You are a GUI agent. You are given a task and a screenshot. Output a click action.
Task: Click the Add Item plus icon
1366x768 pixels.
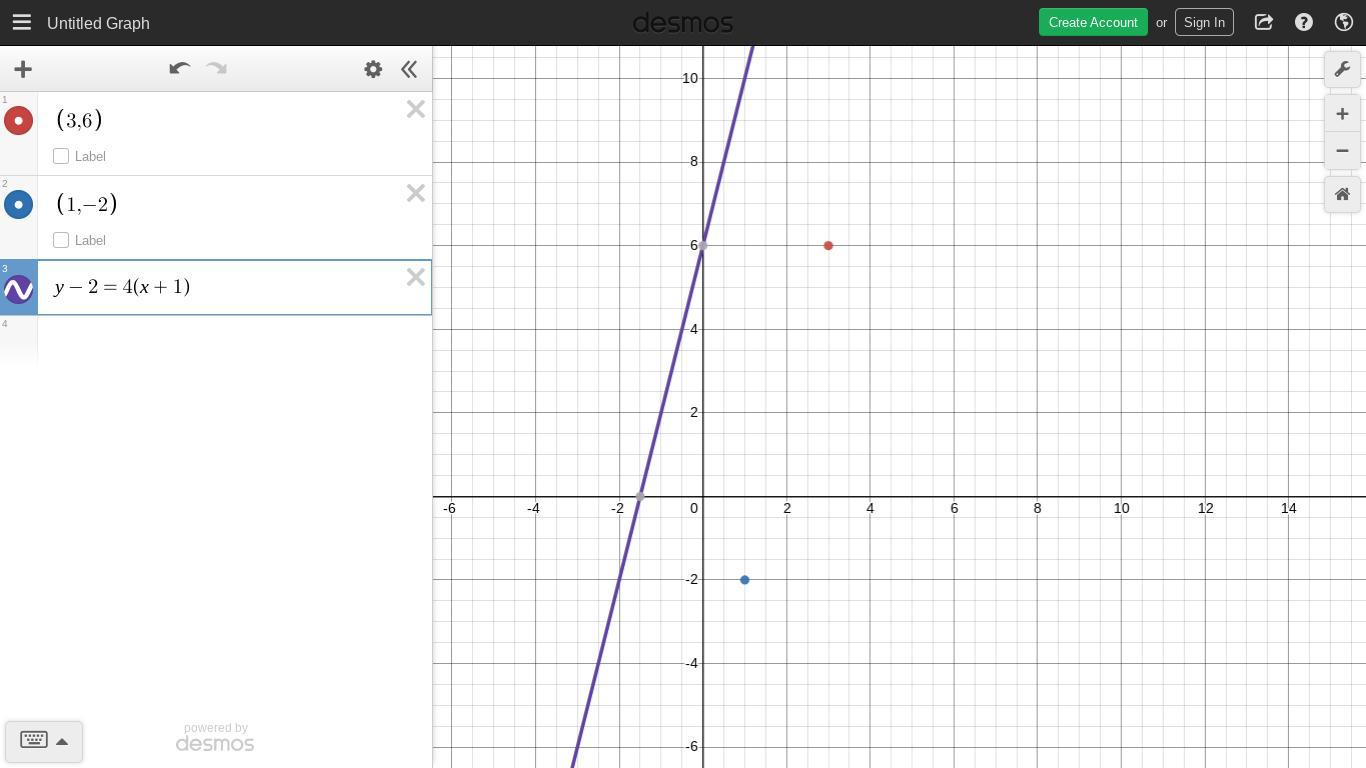(23, 69)
